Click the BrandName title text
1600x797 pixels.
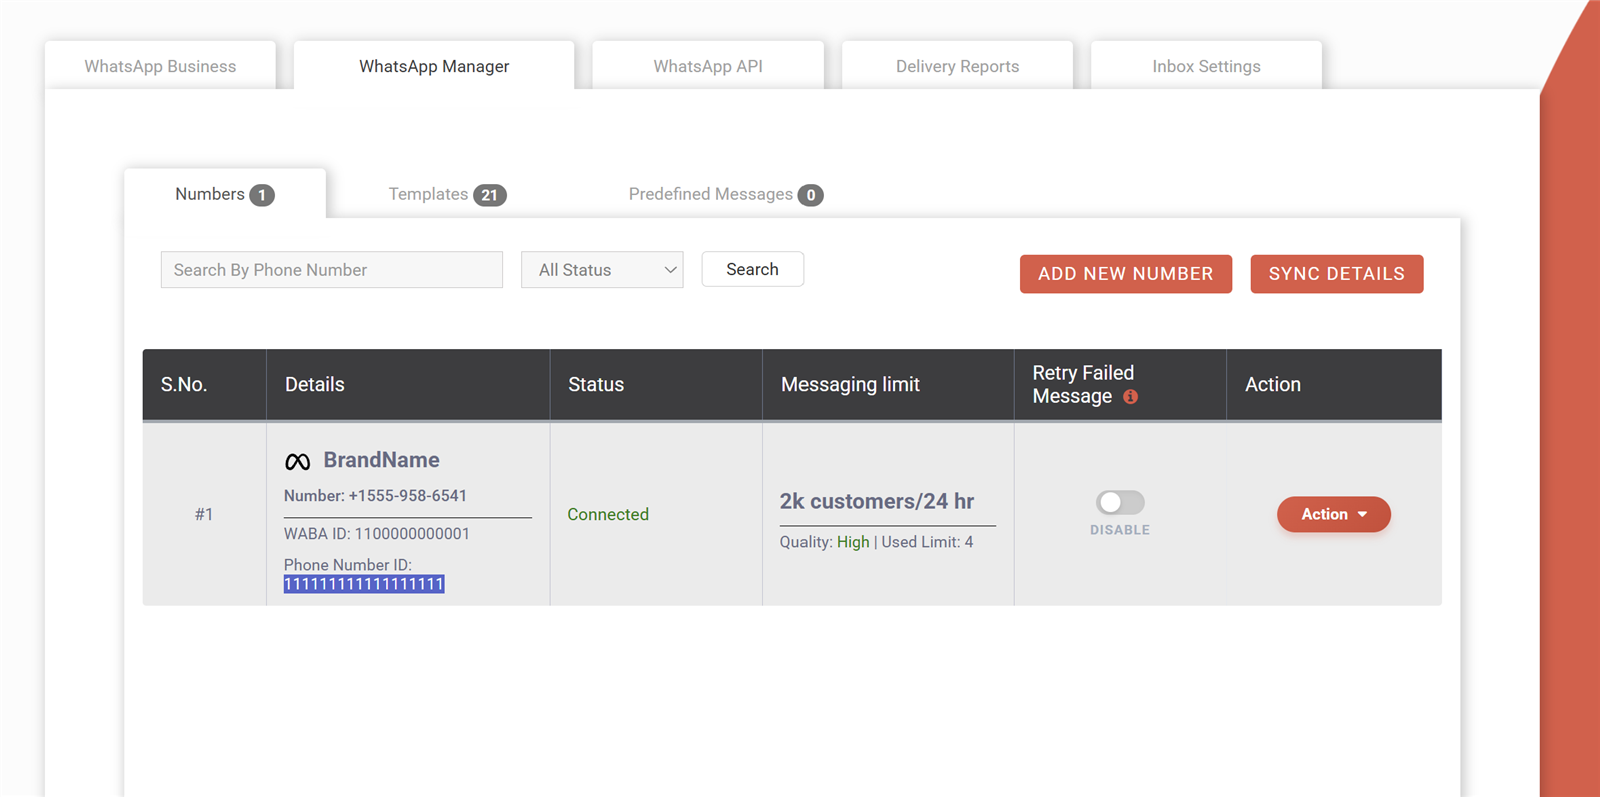(x=381, y=460)
